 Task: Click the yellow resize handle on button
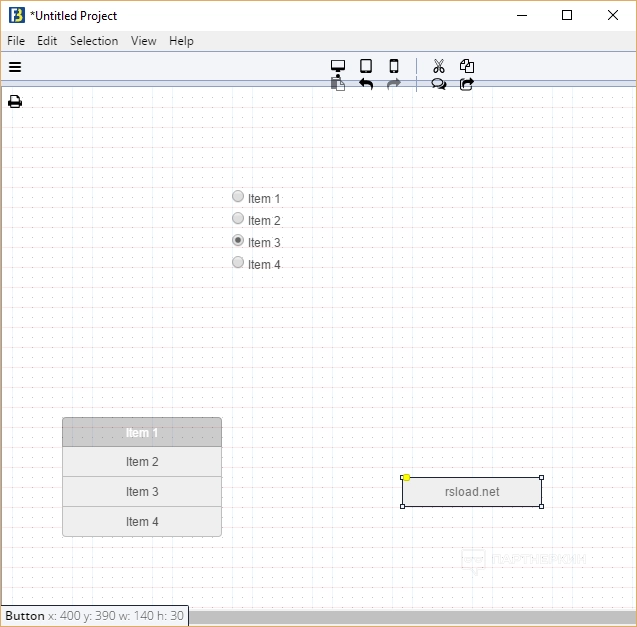[407, 477]
